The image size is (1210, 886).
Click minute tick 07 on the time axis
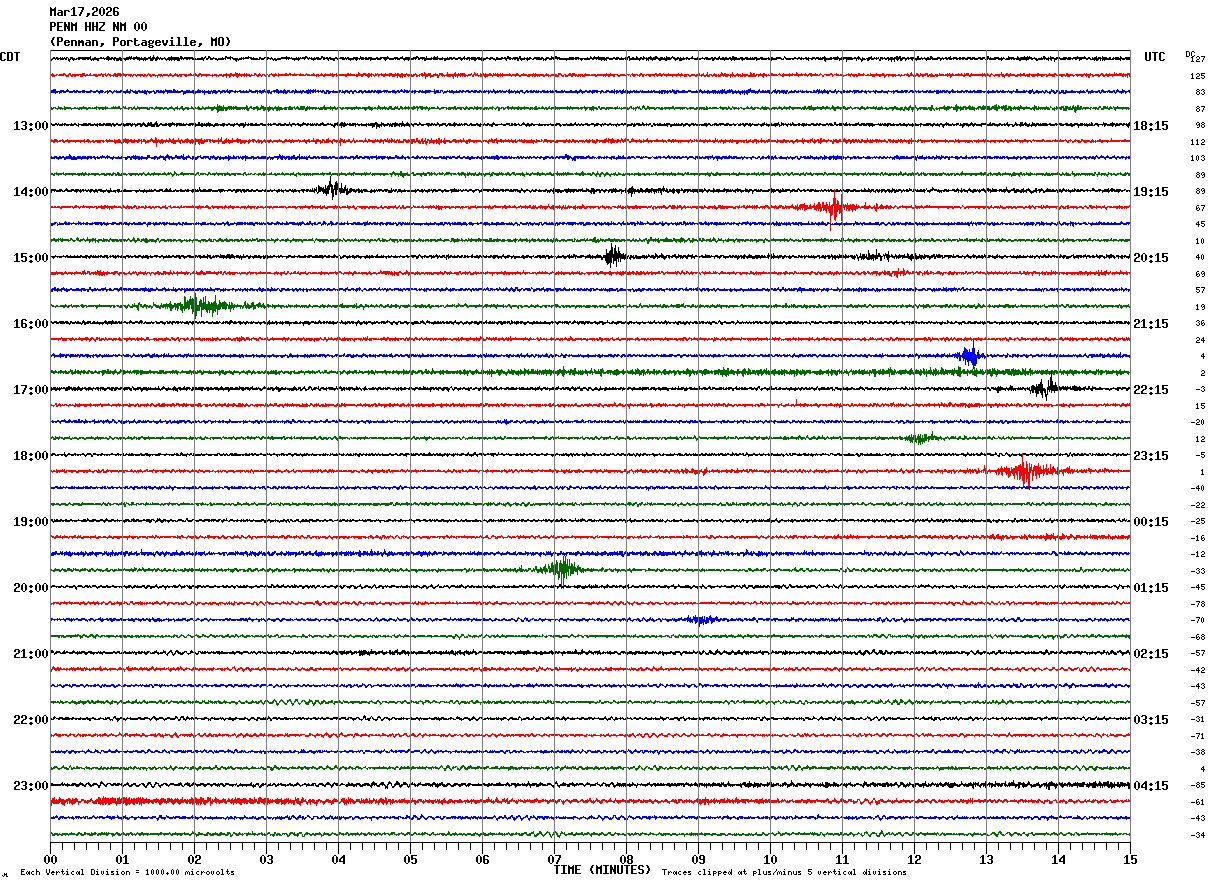pos(554,859)
